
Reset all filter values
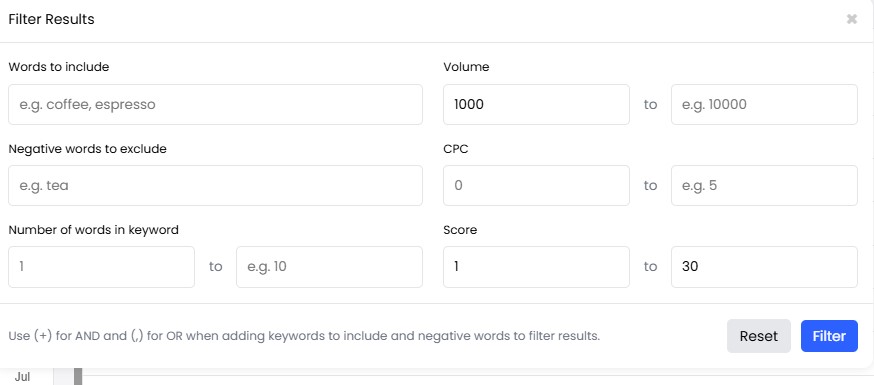759,336
